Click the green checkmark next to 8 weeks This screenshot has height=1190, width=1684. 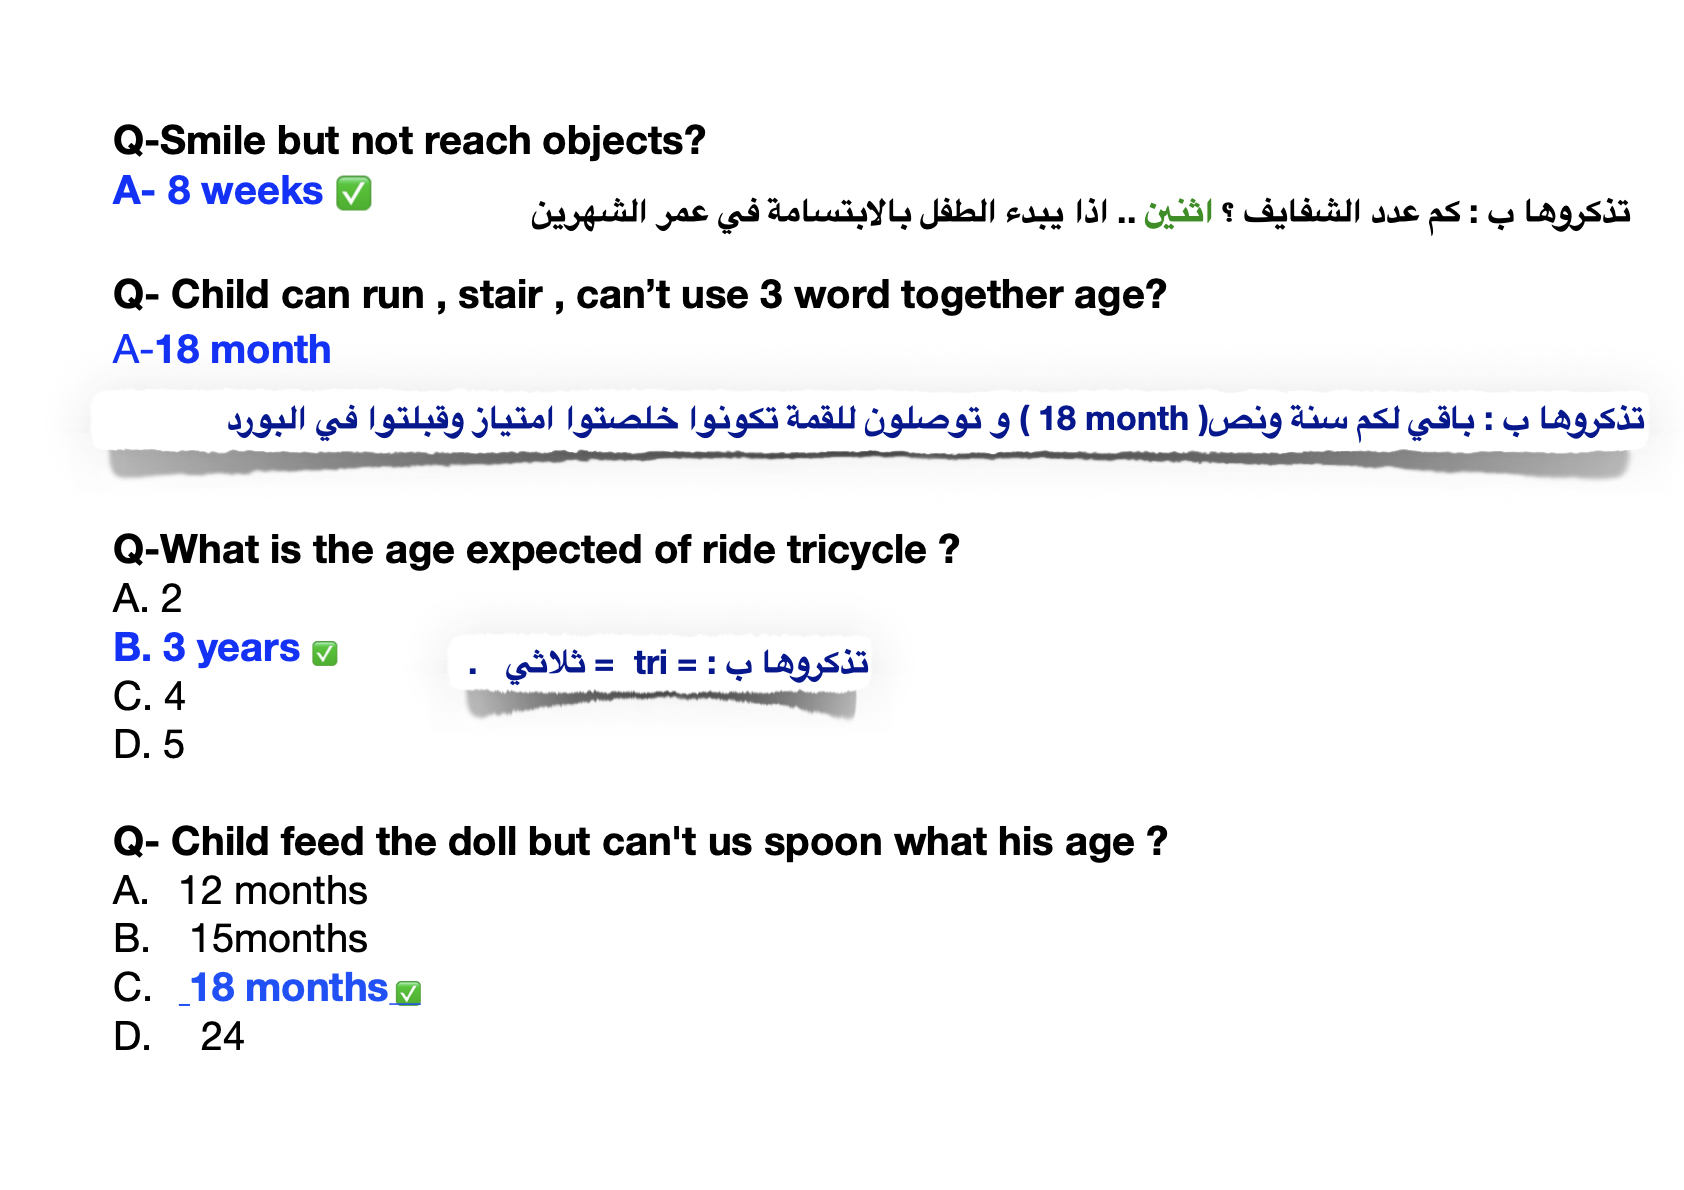click(353, 192)
